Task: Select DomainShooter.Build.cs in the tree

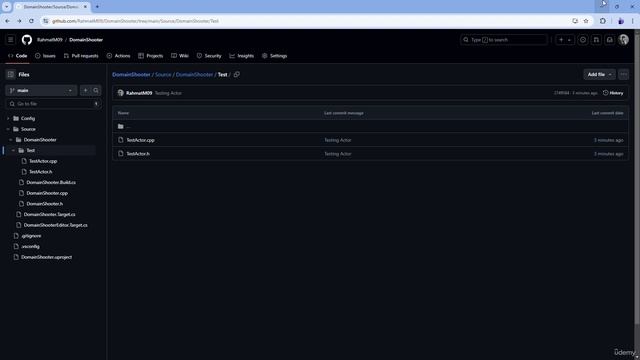Action: click(x=51, y=182)
